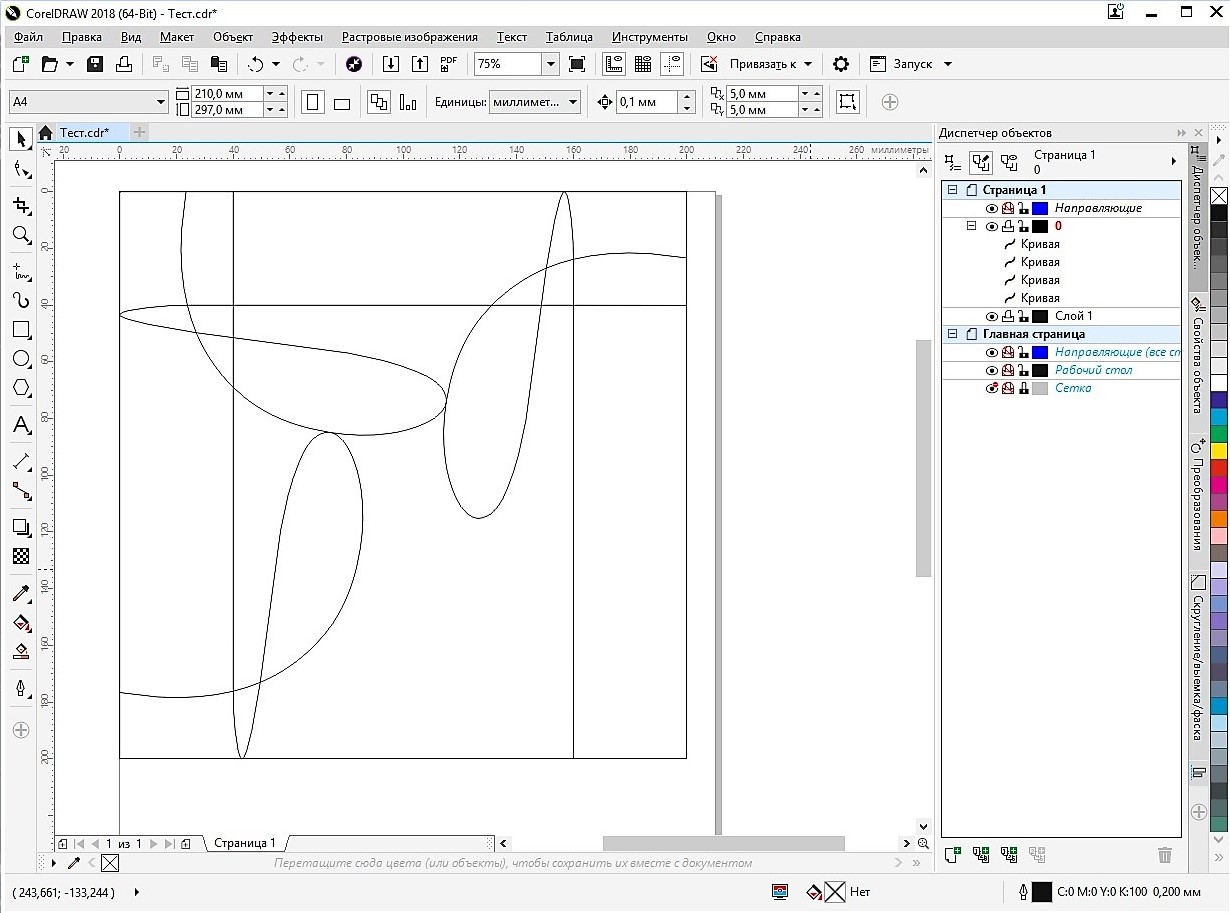Choose the Drop Shadow tool
This screenshot has width=1230, height=913.
[20, 526]
